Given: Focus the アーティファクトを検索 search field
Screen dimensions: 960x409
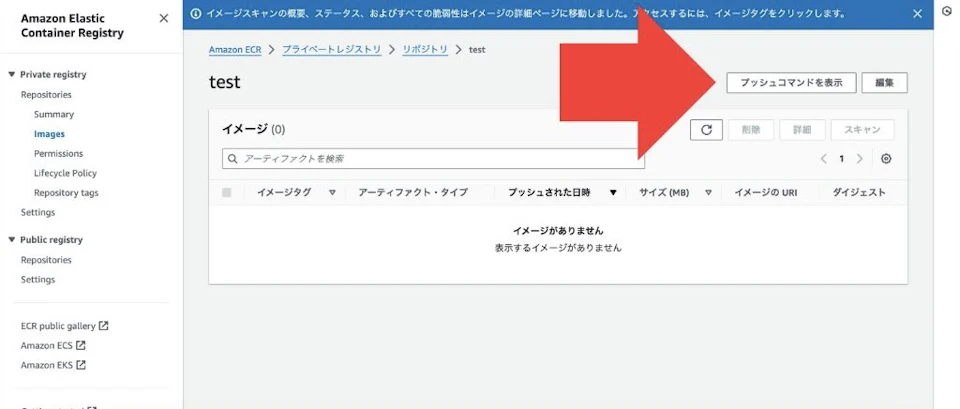Looking at the screenshot, I should [x=433, y=159].
